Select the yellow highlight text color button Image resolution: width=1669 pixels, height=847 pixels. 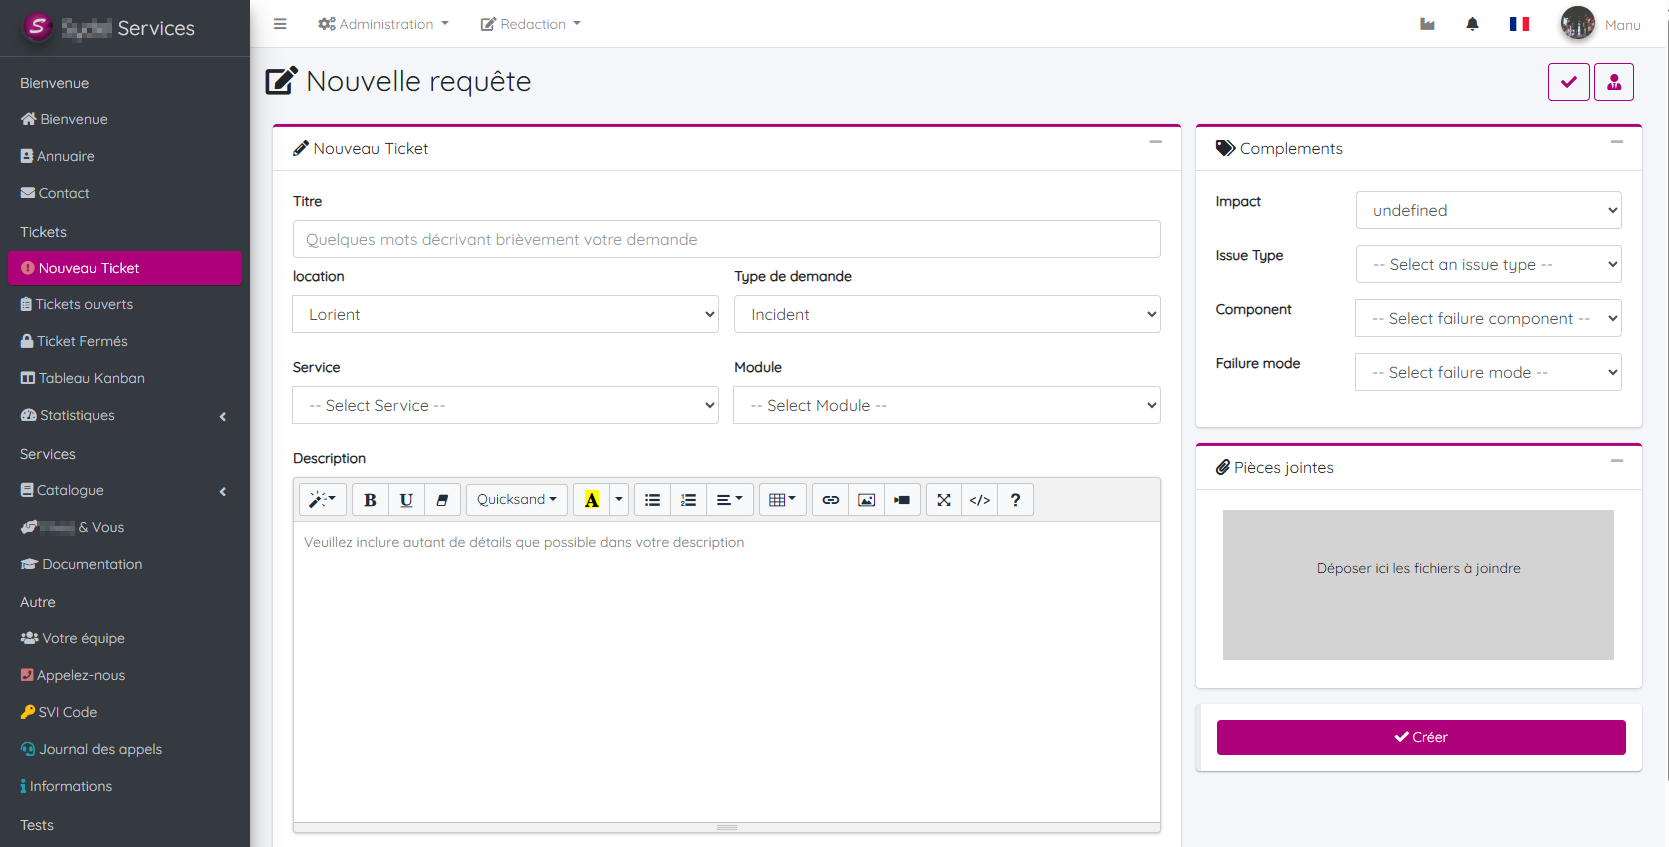coord(591,500)
